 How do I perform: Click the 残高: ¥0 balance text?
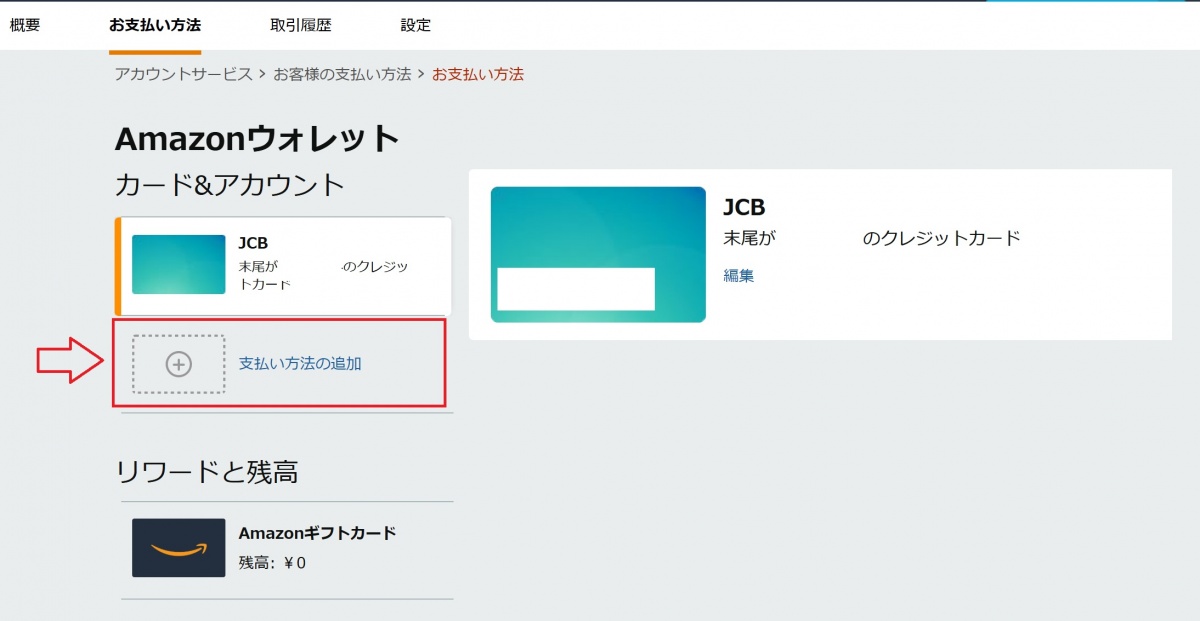point(272,563)
